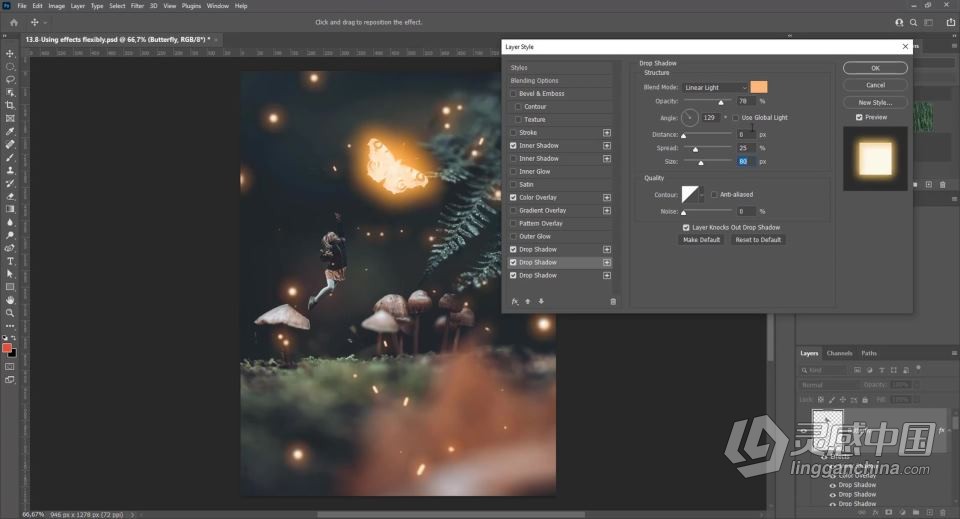This screenshot has height=519, width=960.
Task: Add another Stroke effect with plus icon
Action: (607, 133)
